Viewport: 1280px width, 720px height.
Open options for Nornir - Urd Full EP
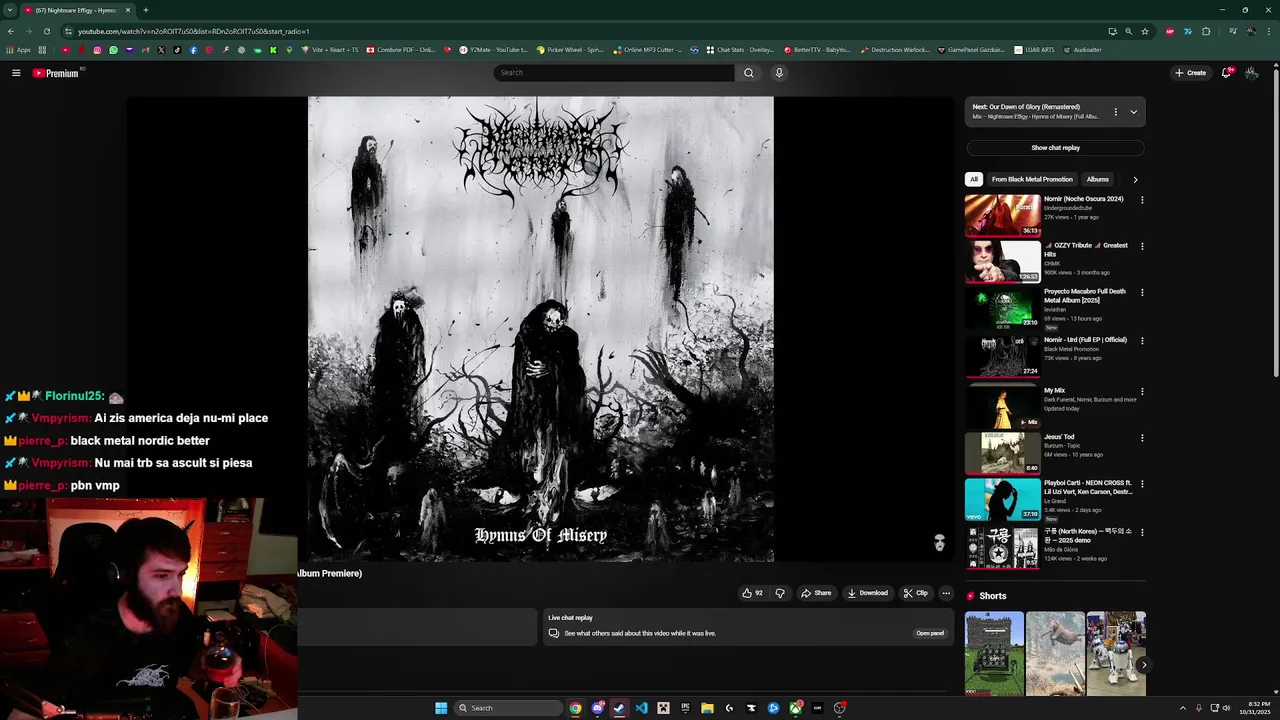point(1142,341)
